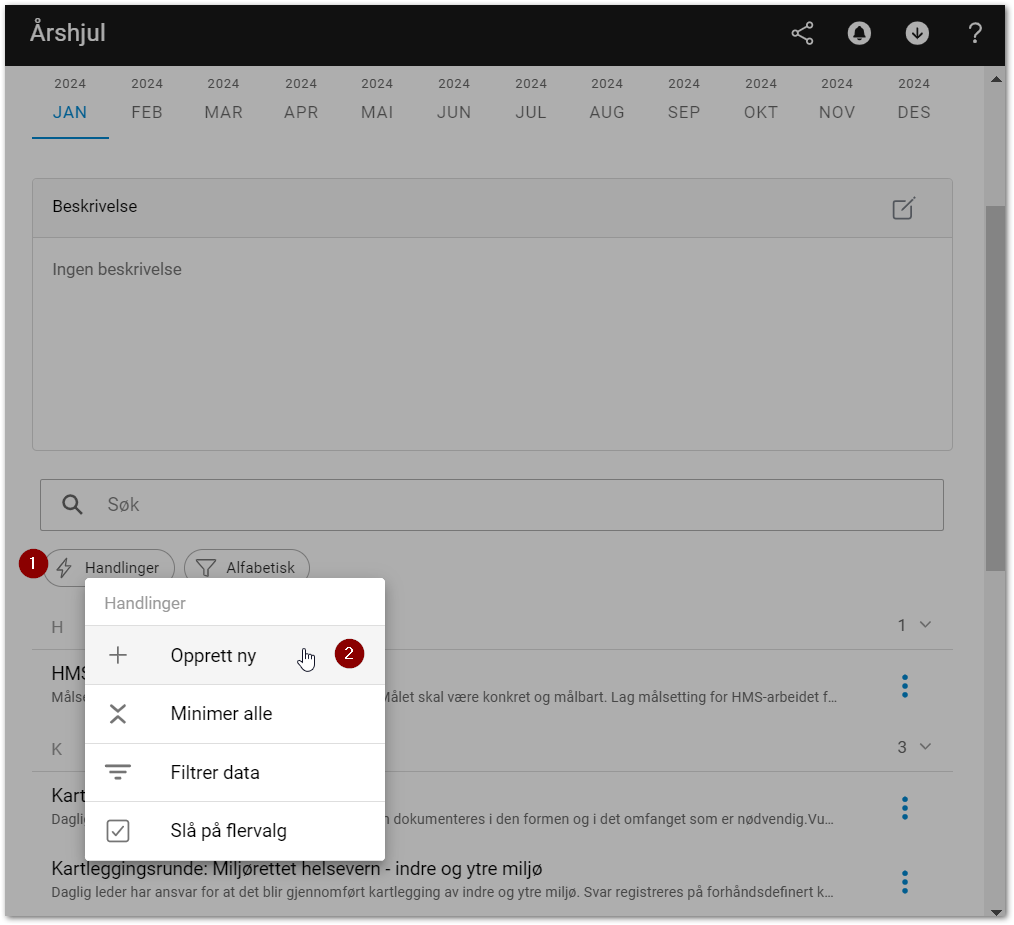The height and width of the screenshot is (925, 1014).
Task: Select Minimer alle to collapse groups
Action: click(221, 714)
